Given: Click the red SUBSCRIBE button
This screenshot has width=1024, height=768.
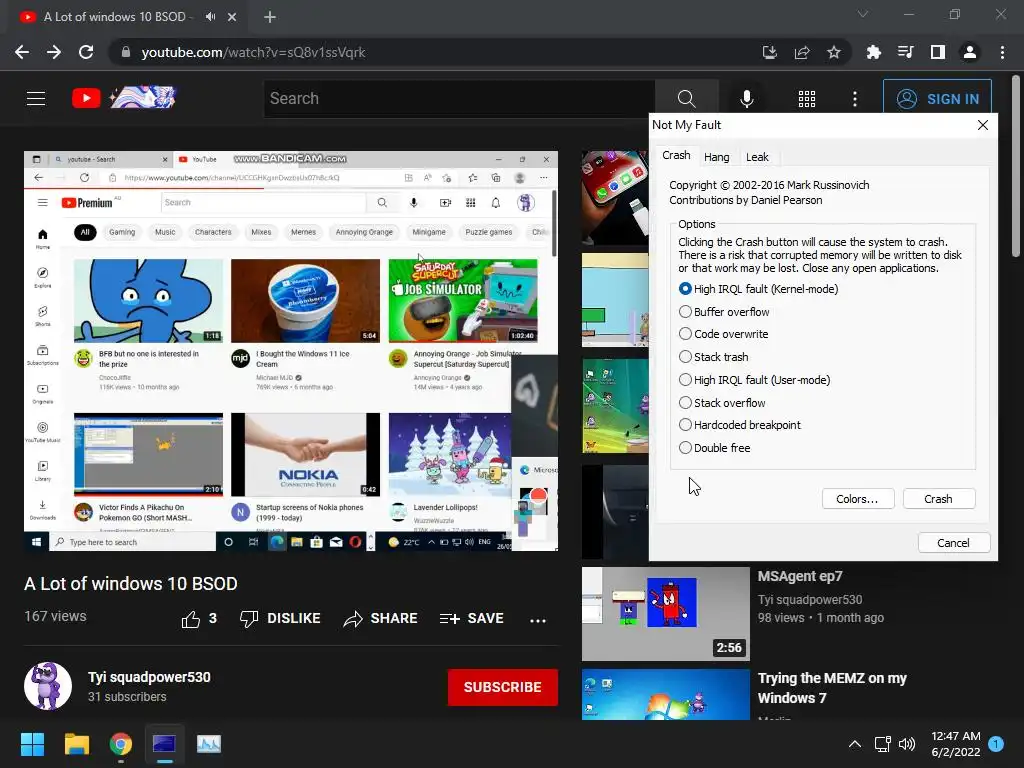Looking at the screenshot, I should pos(502,687).
